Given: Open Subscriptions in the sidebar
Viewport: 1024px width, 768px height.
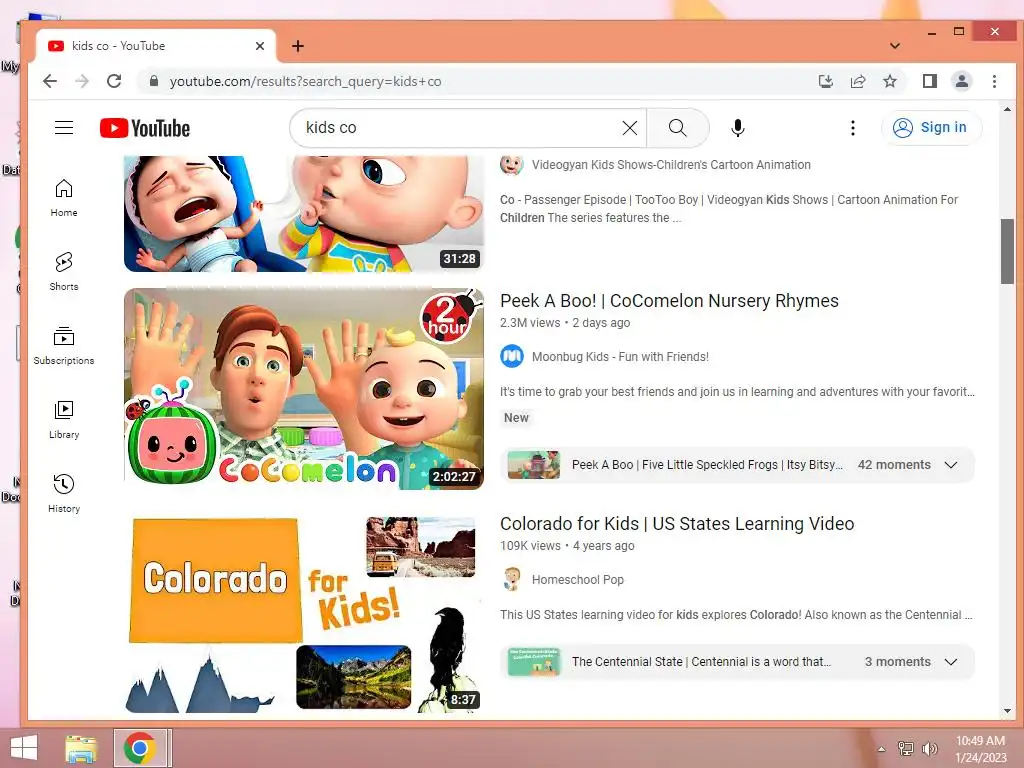Looking at the screenshot, I should (63, 345).
